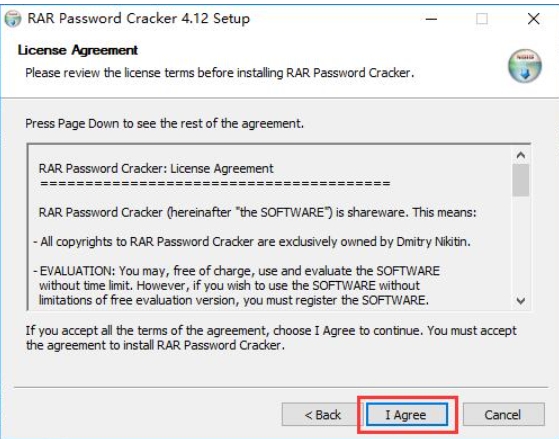
Task: Click the line stating the SOFTWARE is shareware
Action: click(257, 213)
